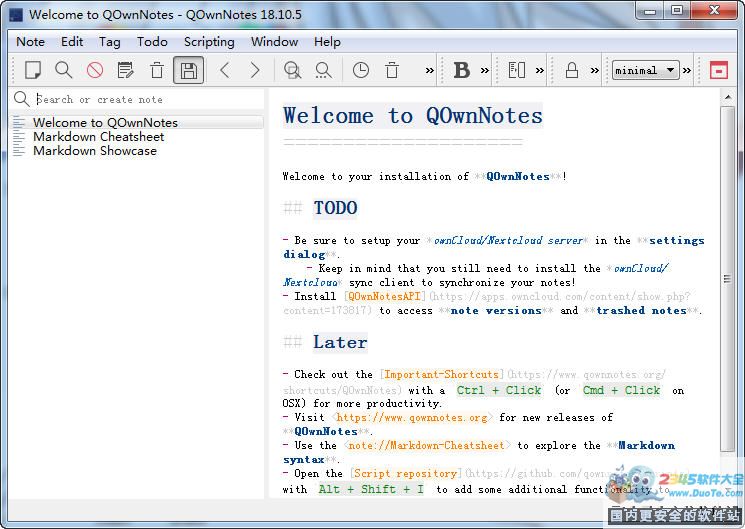Click the editor vertical scrollbar thumb
Image resolution: width=745 pixels, height=529 pixels.
tap(727, 279)
